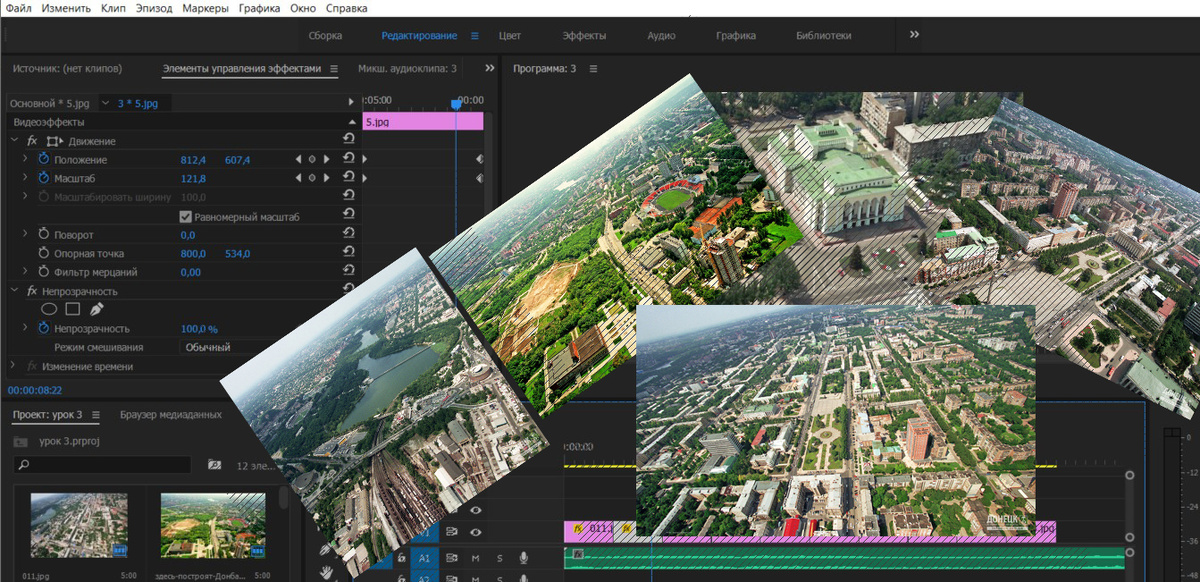Click the Движение transform box icon
Screen dimensions: 1200x582
point(54,141)
